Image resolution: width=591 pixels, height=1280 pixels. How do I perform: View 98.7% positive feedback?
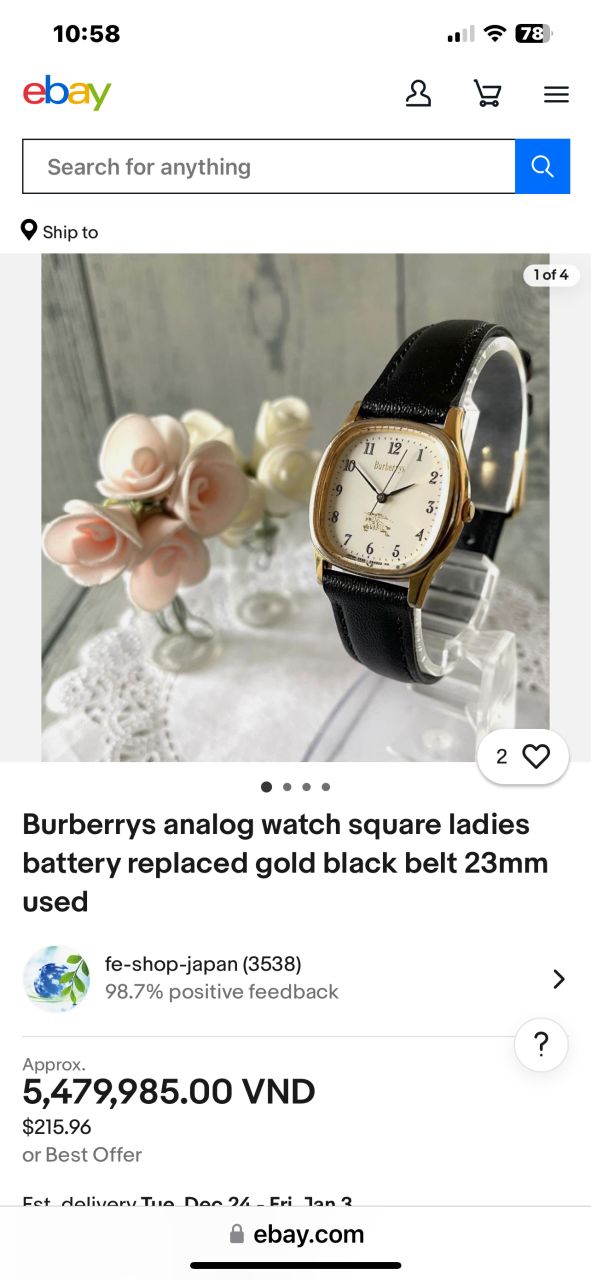click(x=222, y=992)
